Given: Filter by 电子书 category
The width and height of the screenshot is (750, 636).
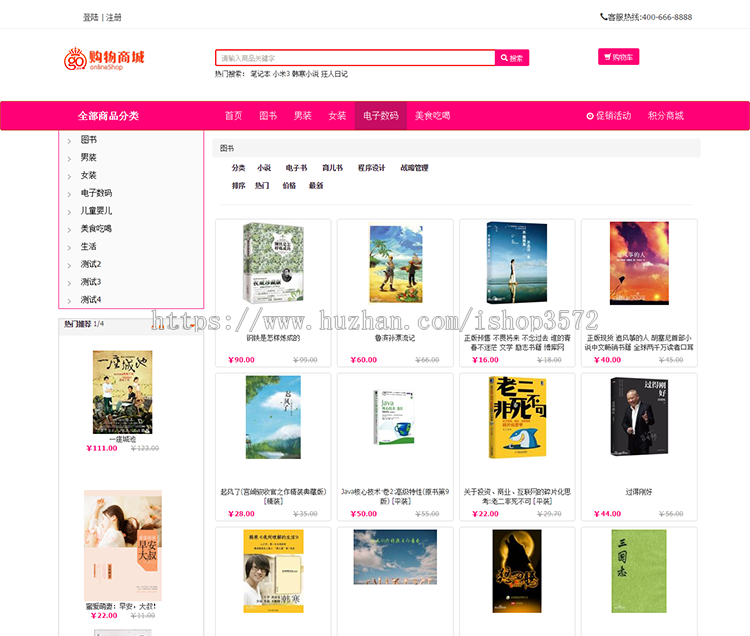Looking at the screenshot, I should pyautogui.click(x=297, y=168).
